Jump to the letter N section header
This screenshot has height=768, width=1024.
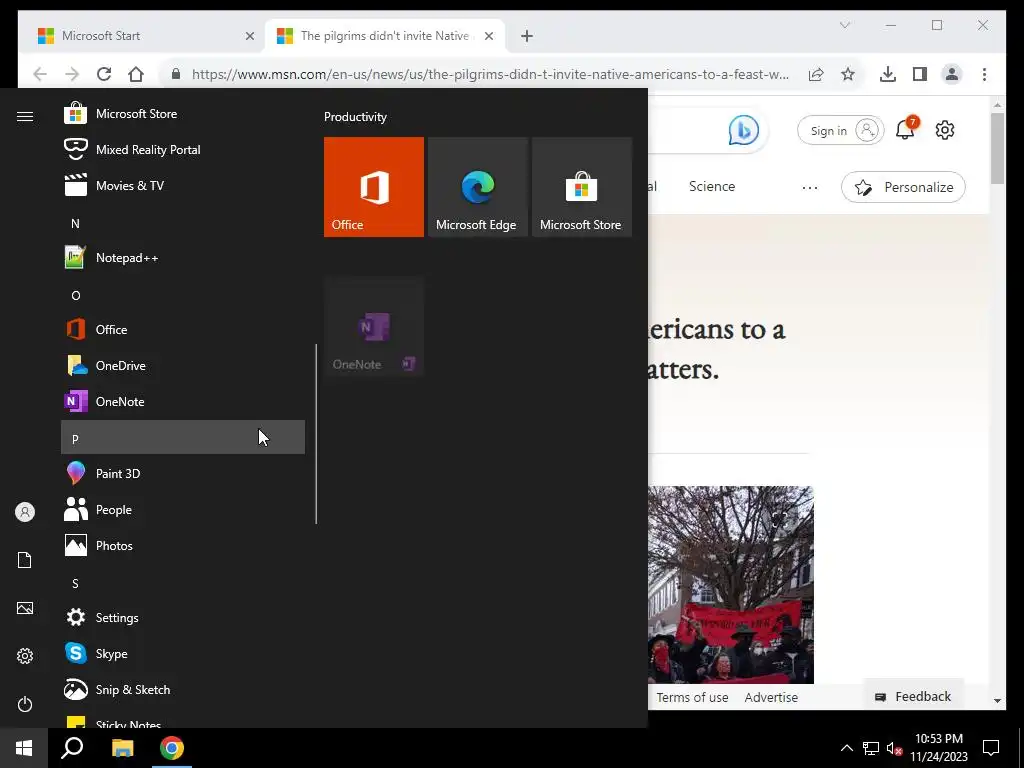pyautogui.click(x=183, y=223)
